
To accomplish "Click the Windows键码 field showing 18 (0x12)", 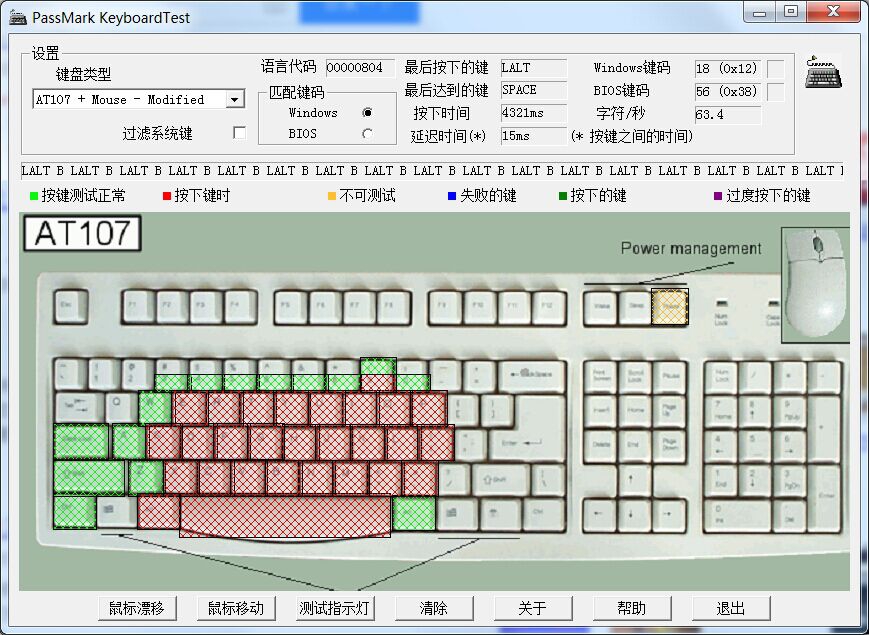I will coord(728,69).
